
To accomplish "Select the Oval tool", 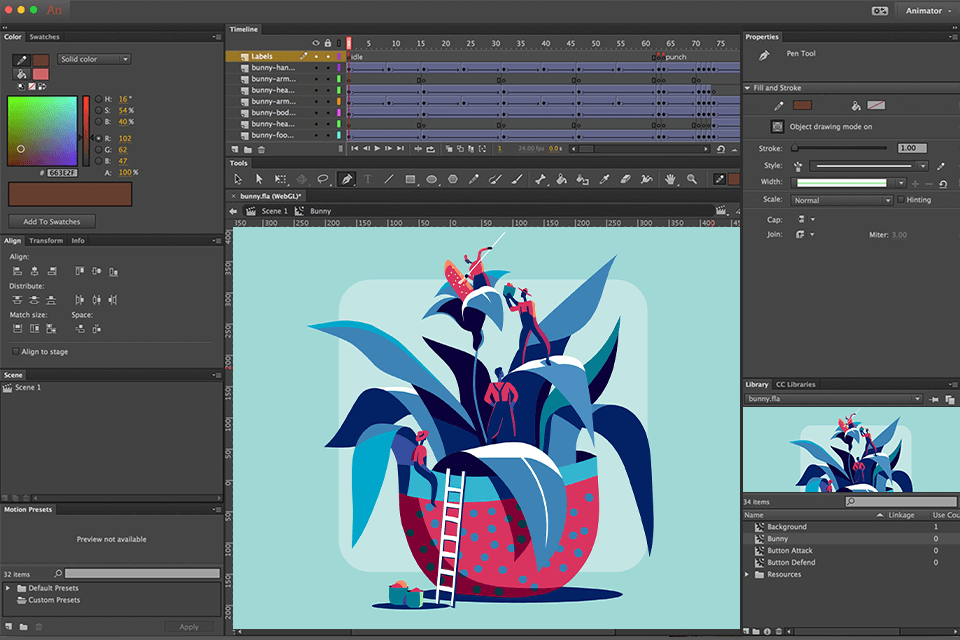I will [x=432, y=179].
